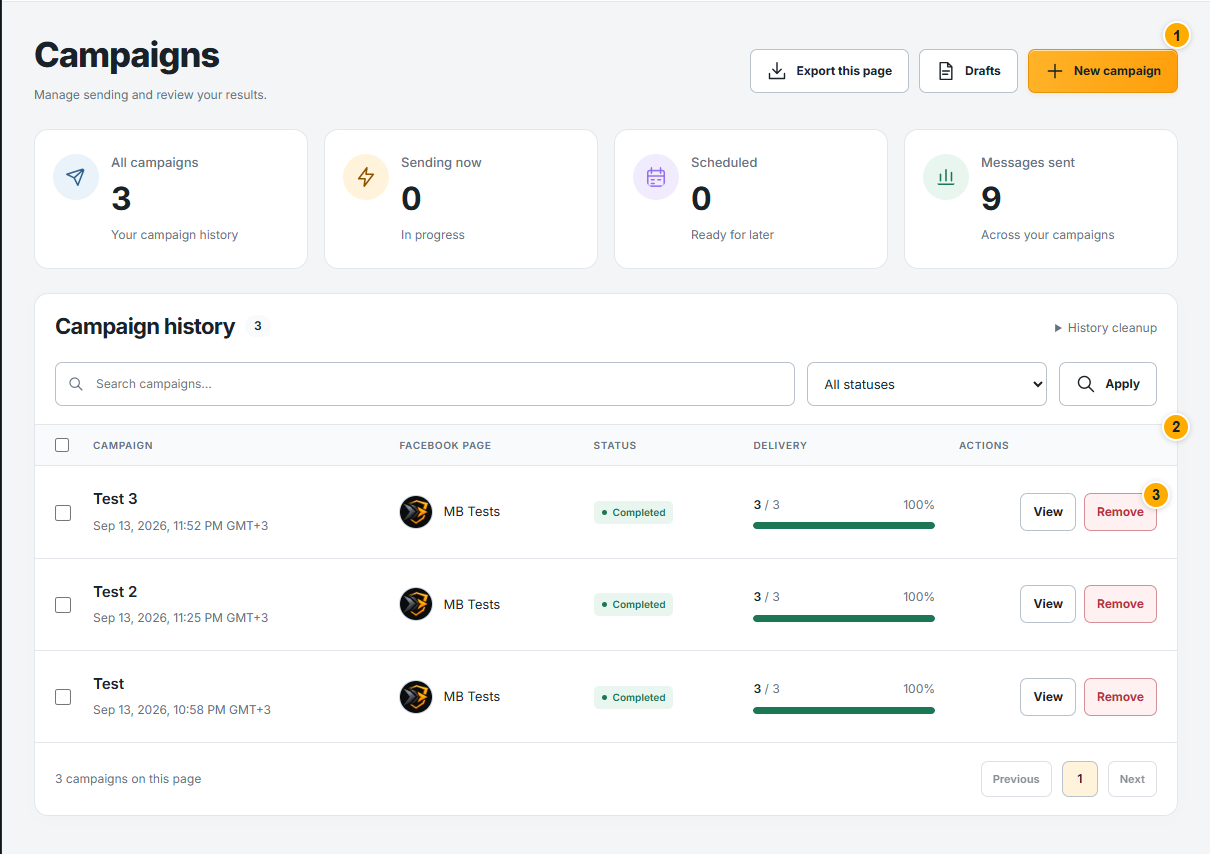
Task: Click MB Tests page avatar in Test 2 row
Action: tap(416, 604)
